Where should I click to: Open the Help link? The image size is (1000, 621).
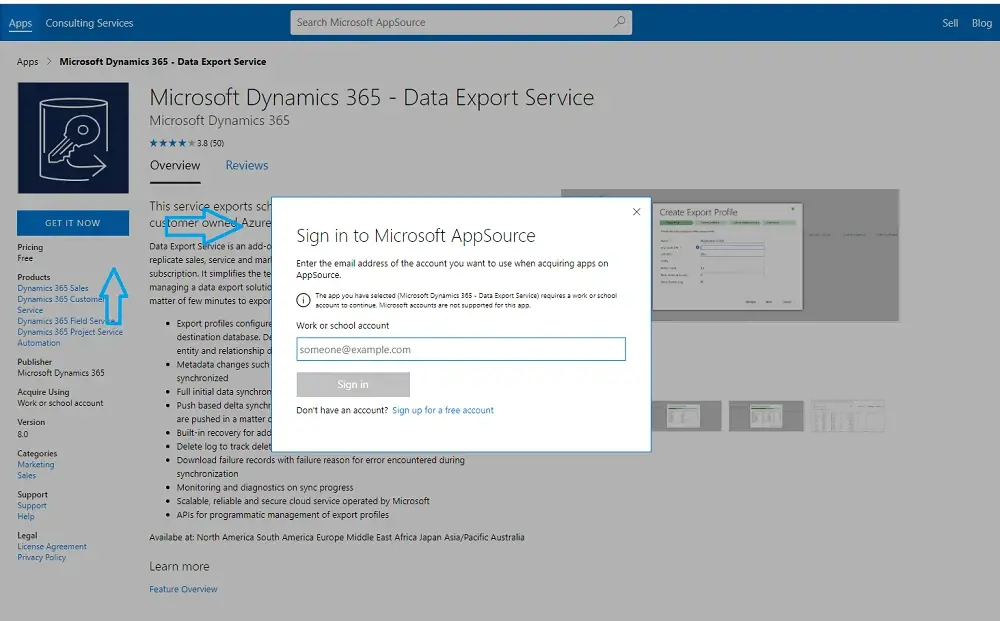point(26,516)
